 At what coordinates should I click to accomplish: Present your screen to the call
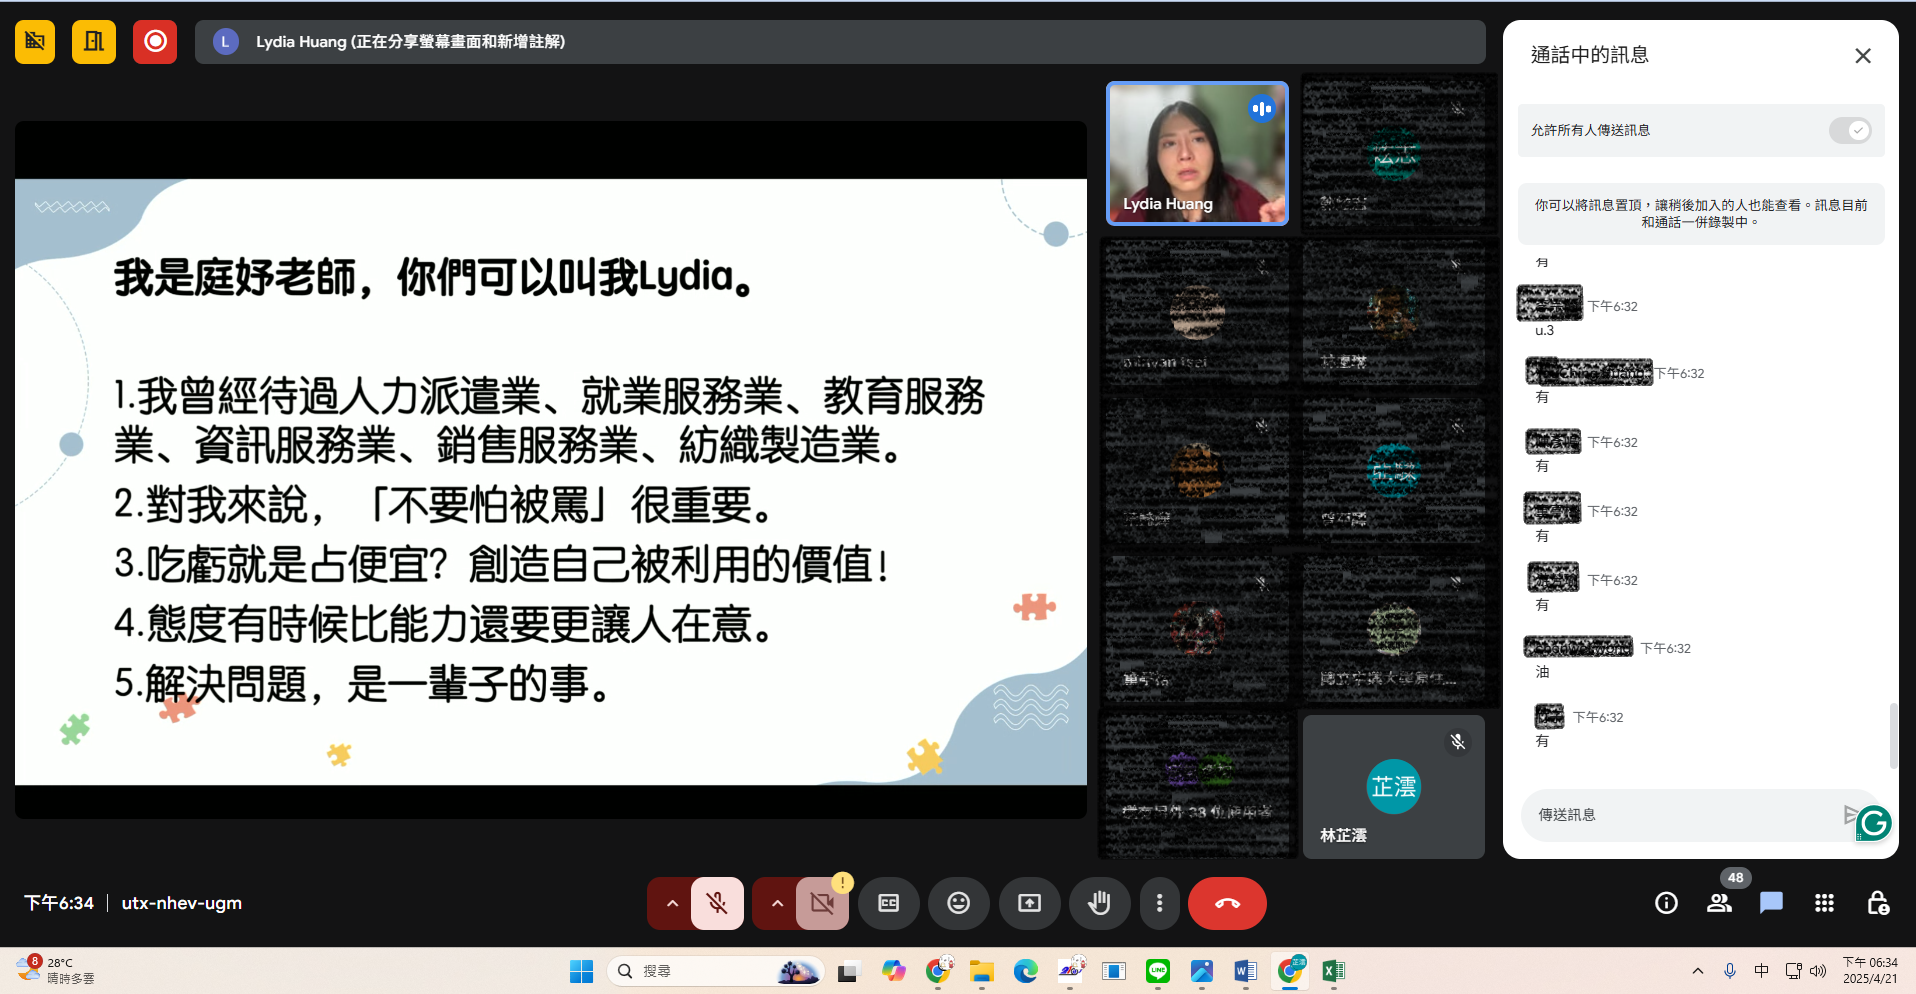(1030, 903)
